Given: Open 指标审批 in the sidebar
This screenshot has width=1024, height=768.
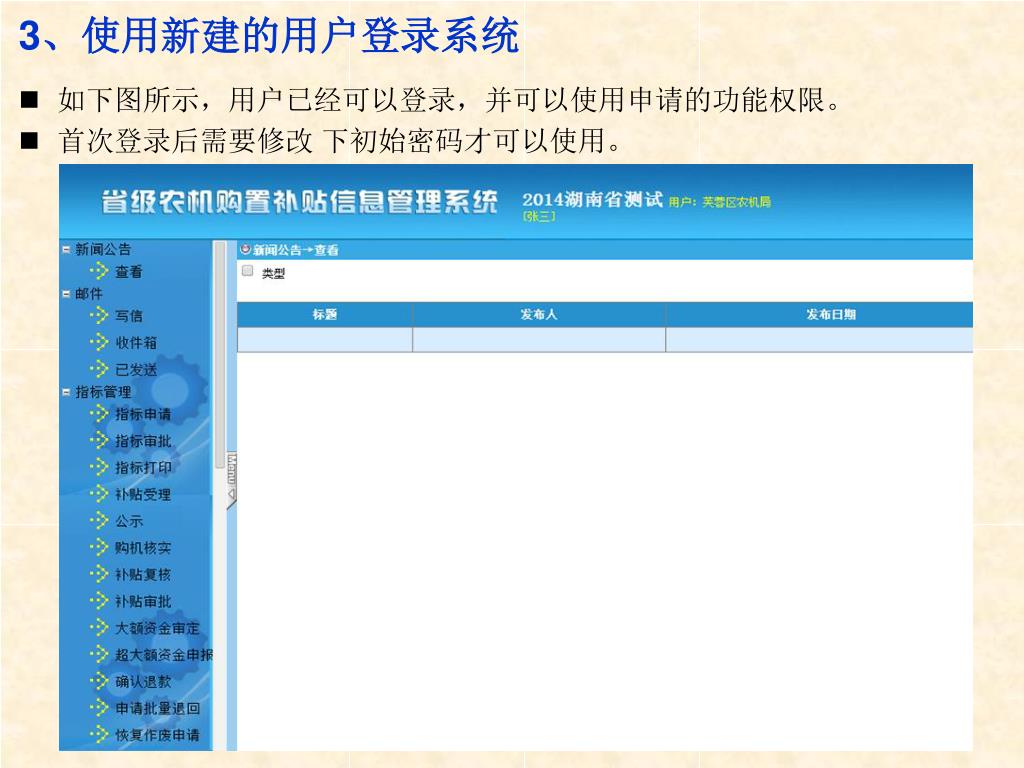Looking at the screenshot, I should [x=143, y=441].
